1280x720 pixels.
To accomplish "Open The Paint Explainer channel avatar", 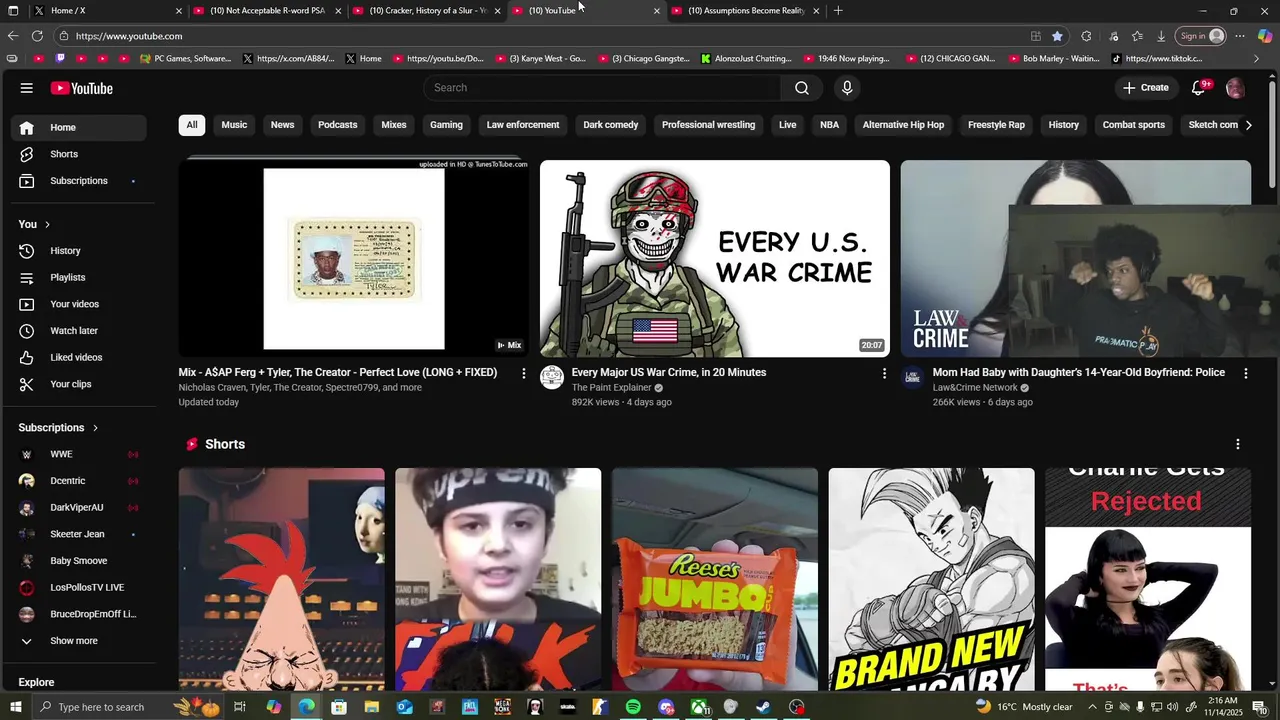I will tap(552, 377).
